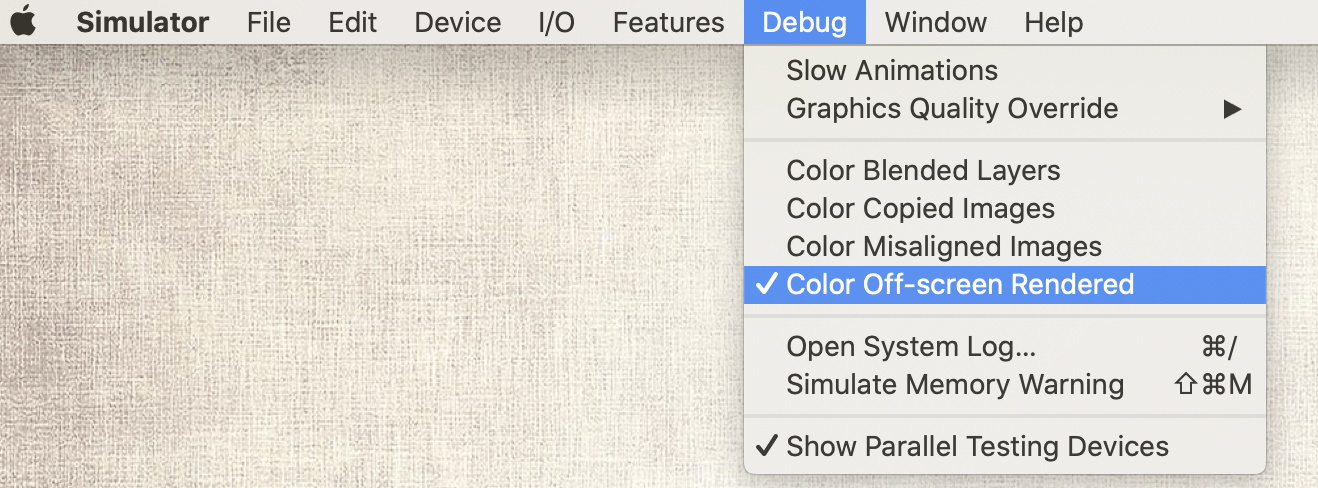Open the Edit menu
Viewport: 1318px width, 488px height.
pyautogui.click(x=353, y=22)
